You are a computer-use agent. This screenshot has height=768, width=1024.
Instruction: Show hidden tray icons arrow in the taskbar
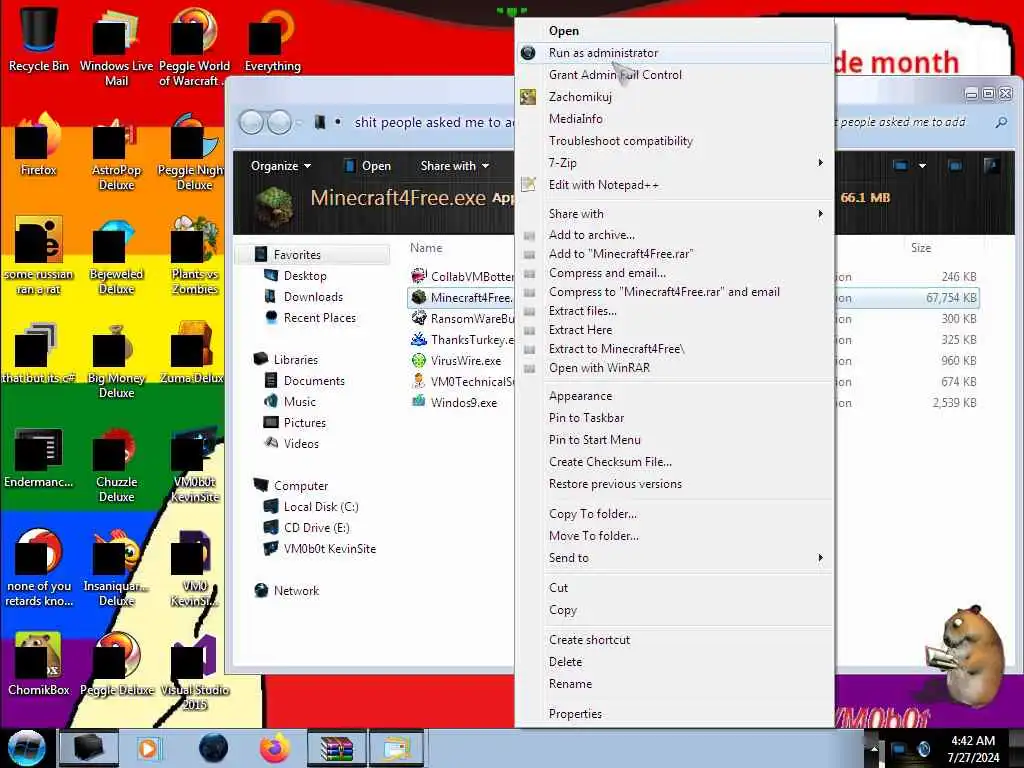click(874, 749)
